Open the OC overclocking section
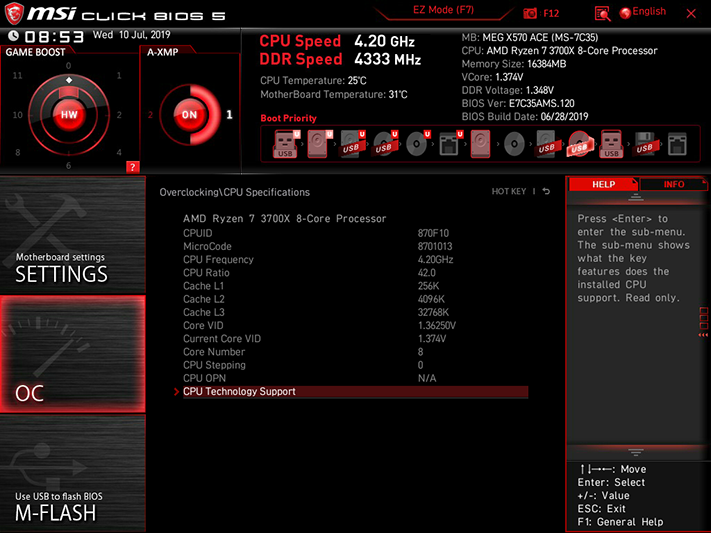The width and height of the screenshot is (711, 533). pos(73,354)
